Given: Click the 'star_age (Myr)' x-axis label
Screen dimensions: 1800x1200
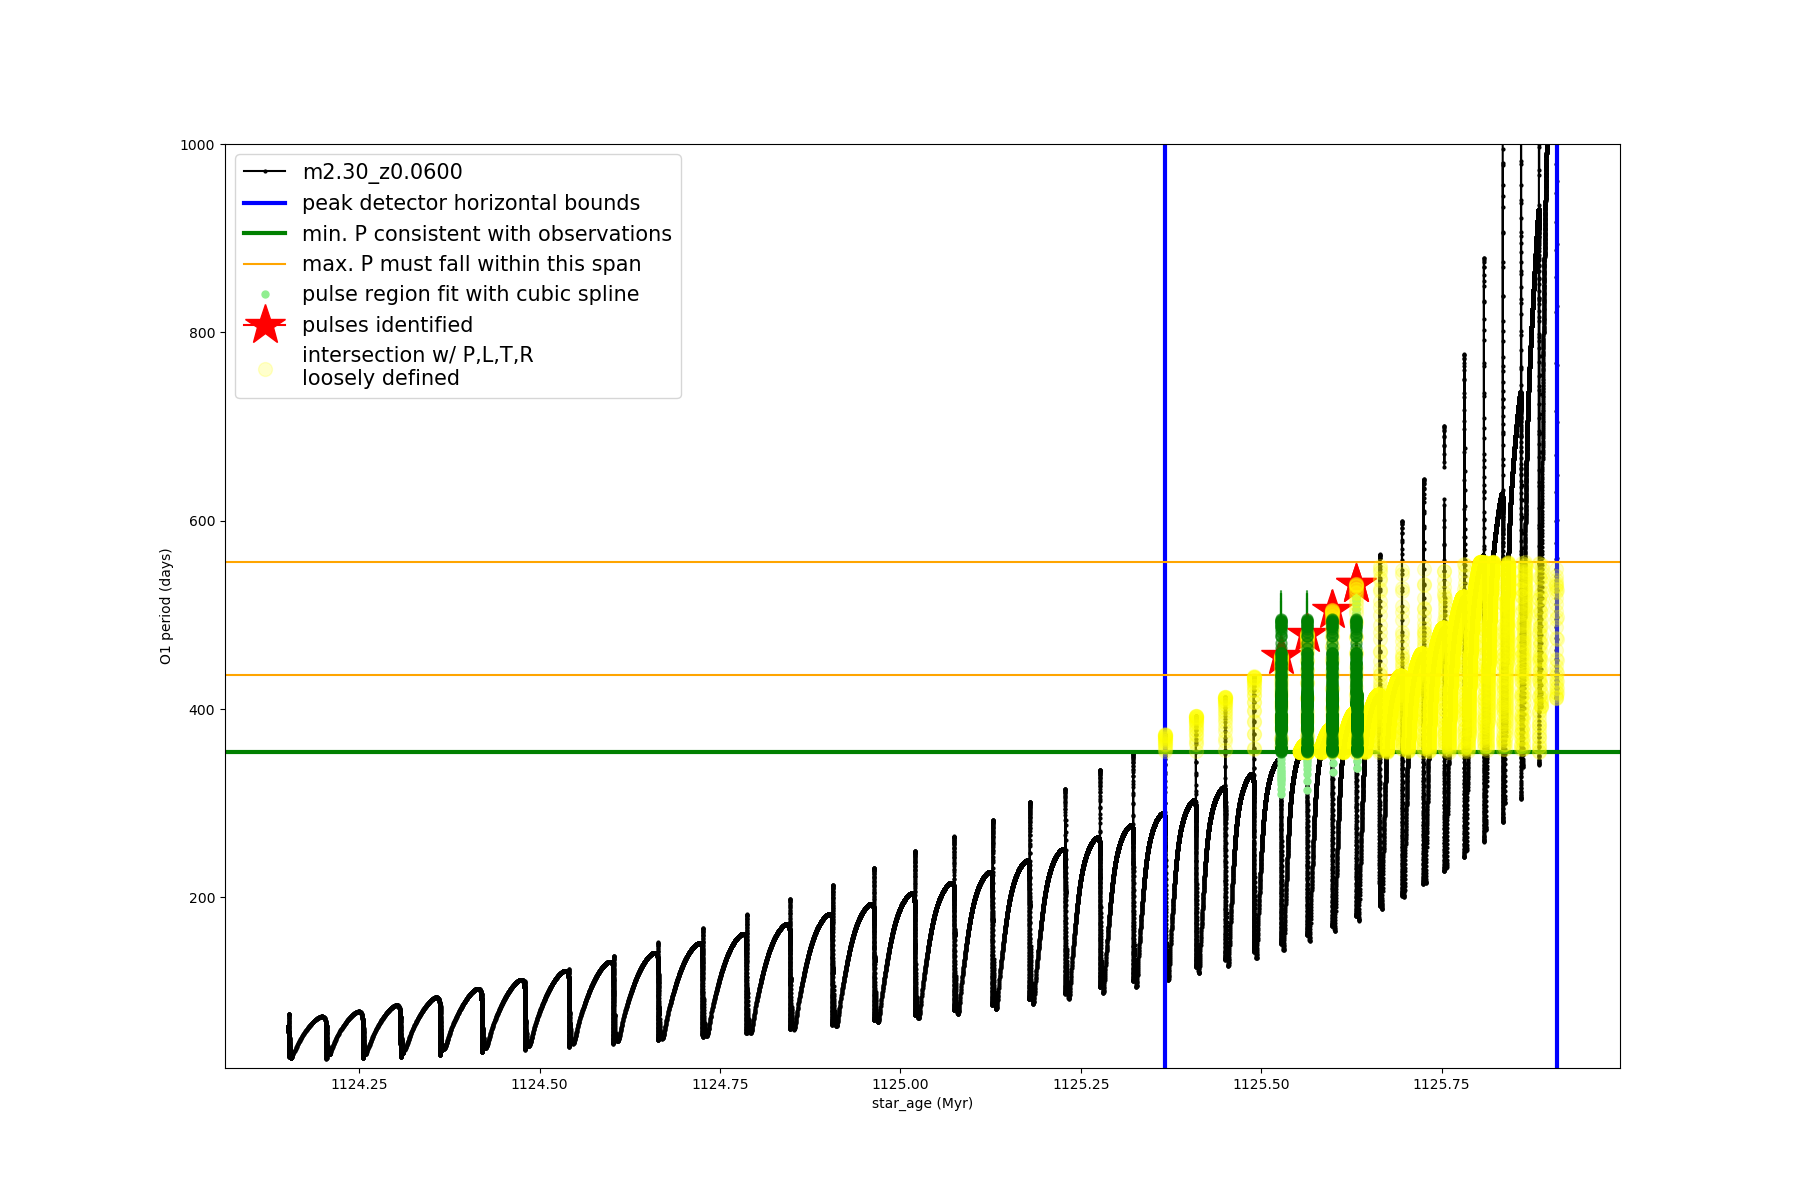Looking at the screenshot, I should pyautogui.click(x=922, y=1103).
